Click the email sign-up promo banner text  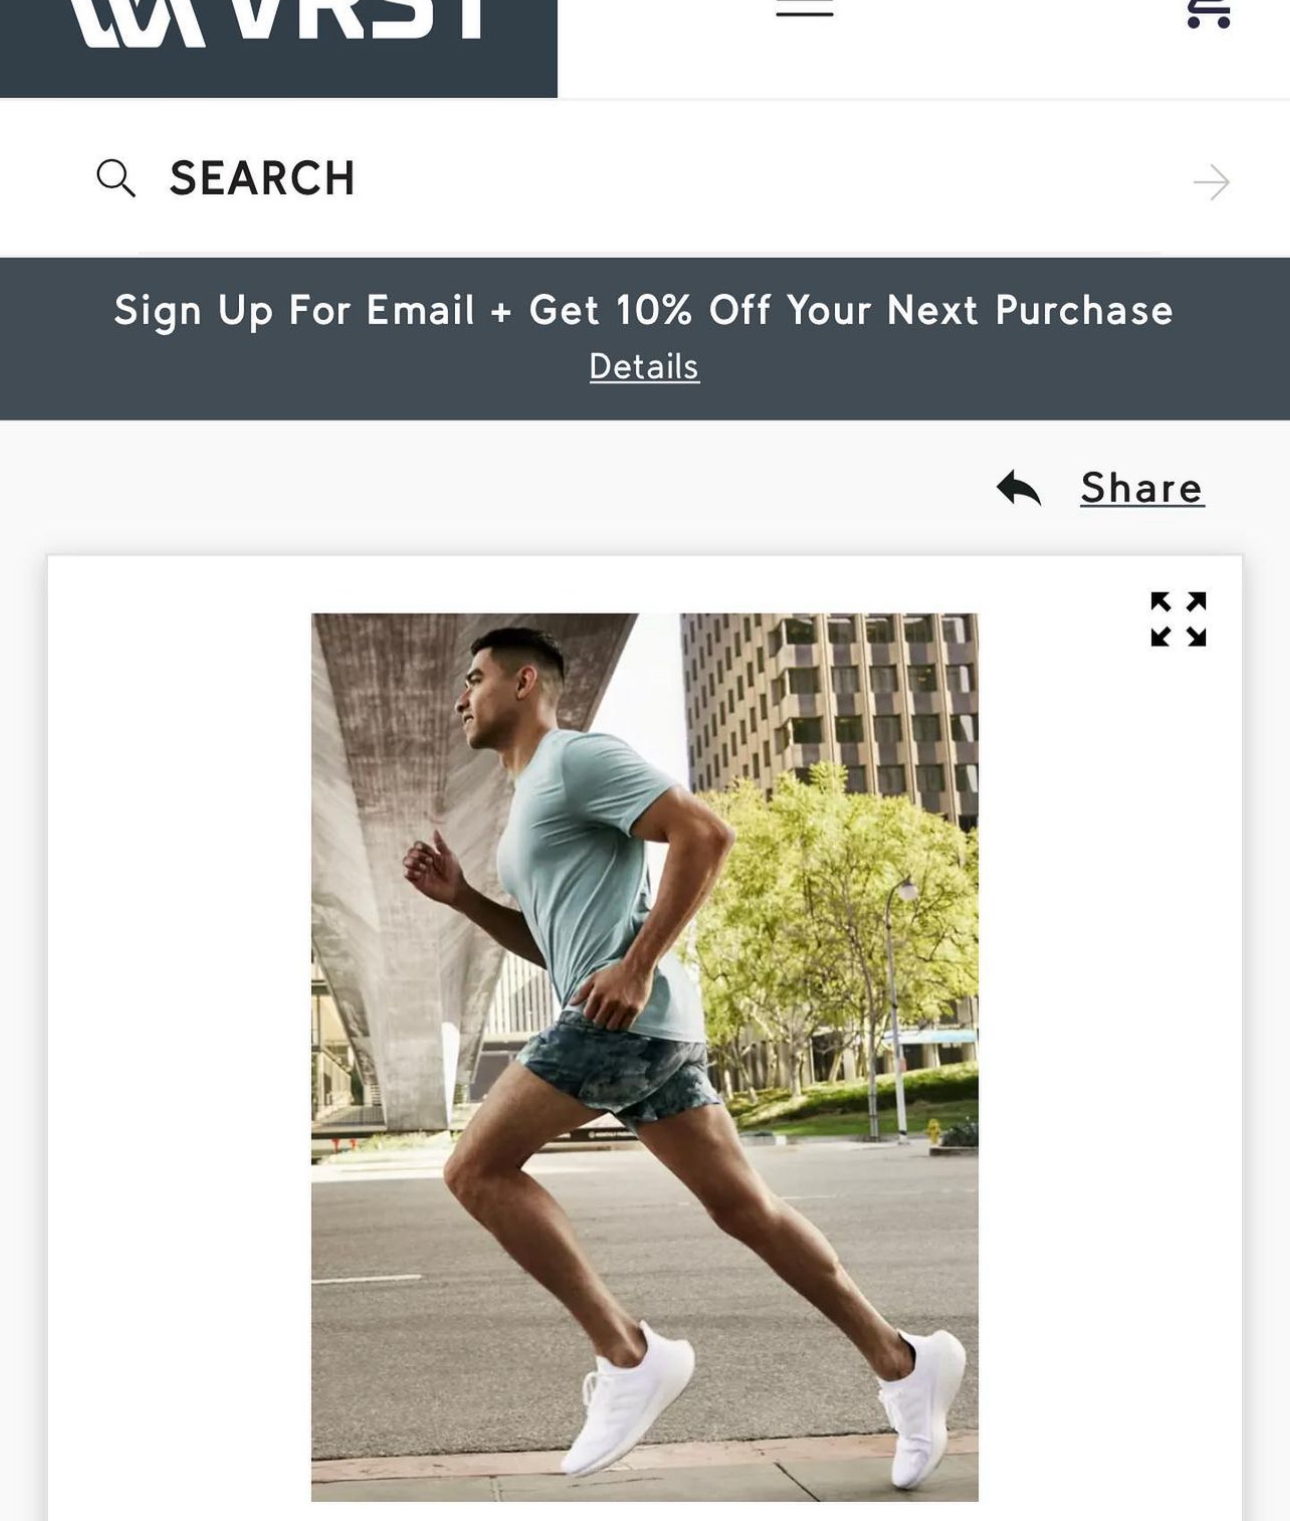643,310
